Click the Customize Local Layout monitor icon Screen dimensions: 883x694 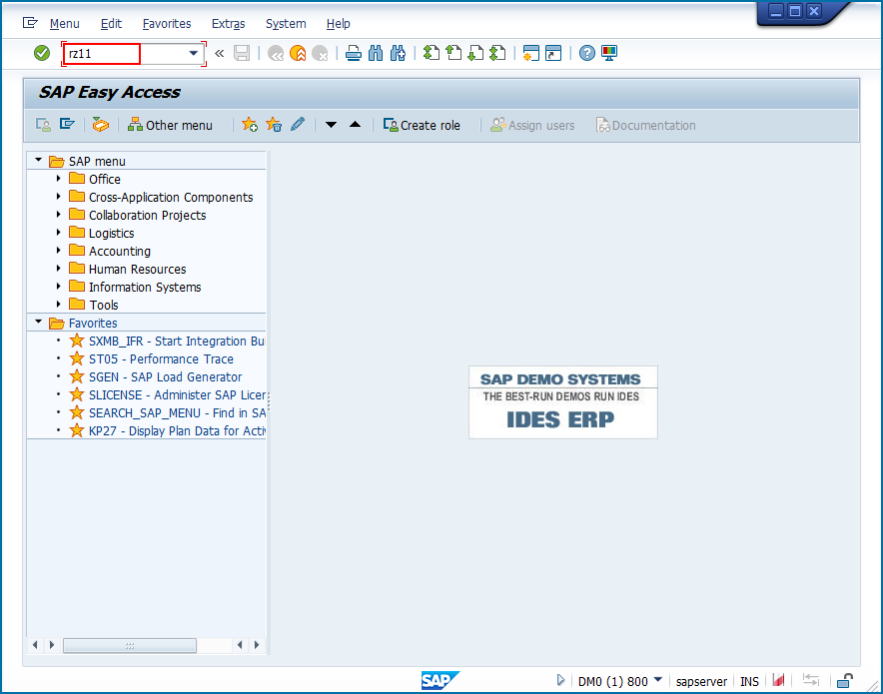(609, 53)
